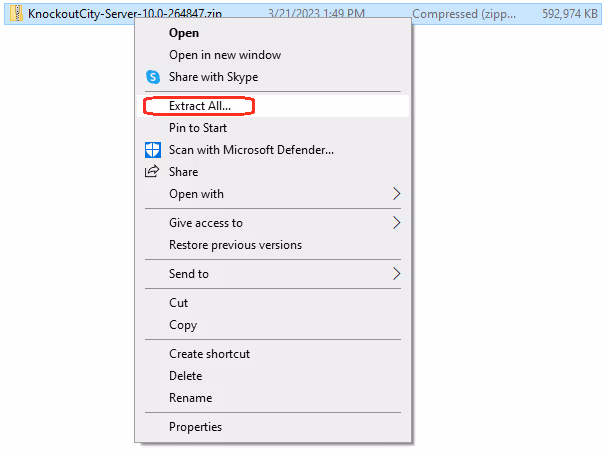Image resolution: width=604 pixels, height=451 pixels.
Task: Click the Skype icon in context menu
Action: (x=153, y=77)
